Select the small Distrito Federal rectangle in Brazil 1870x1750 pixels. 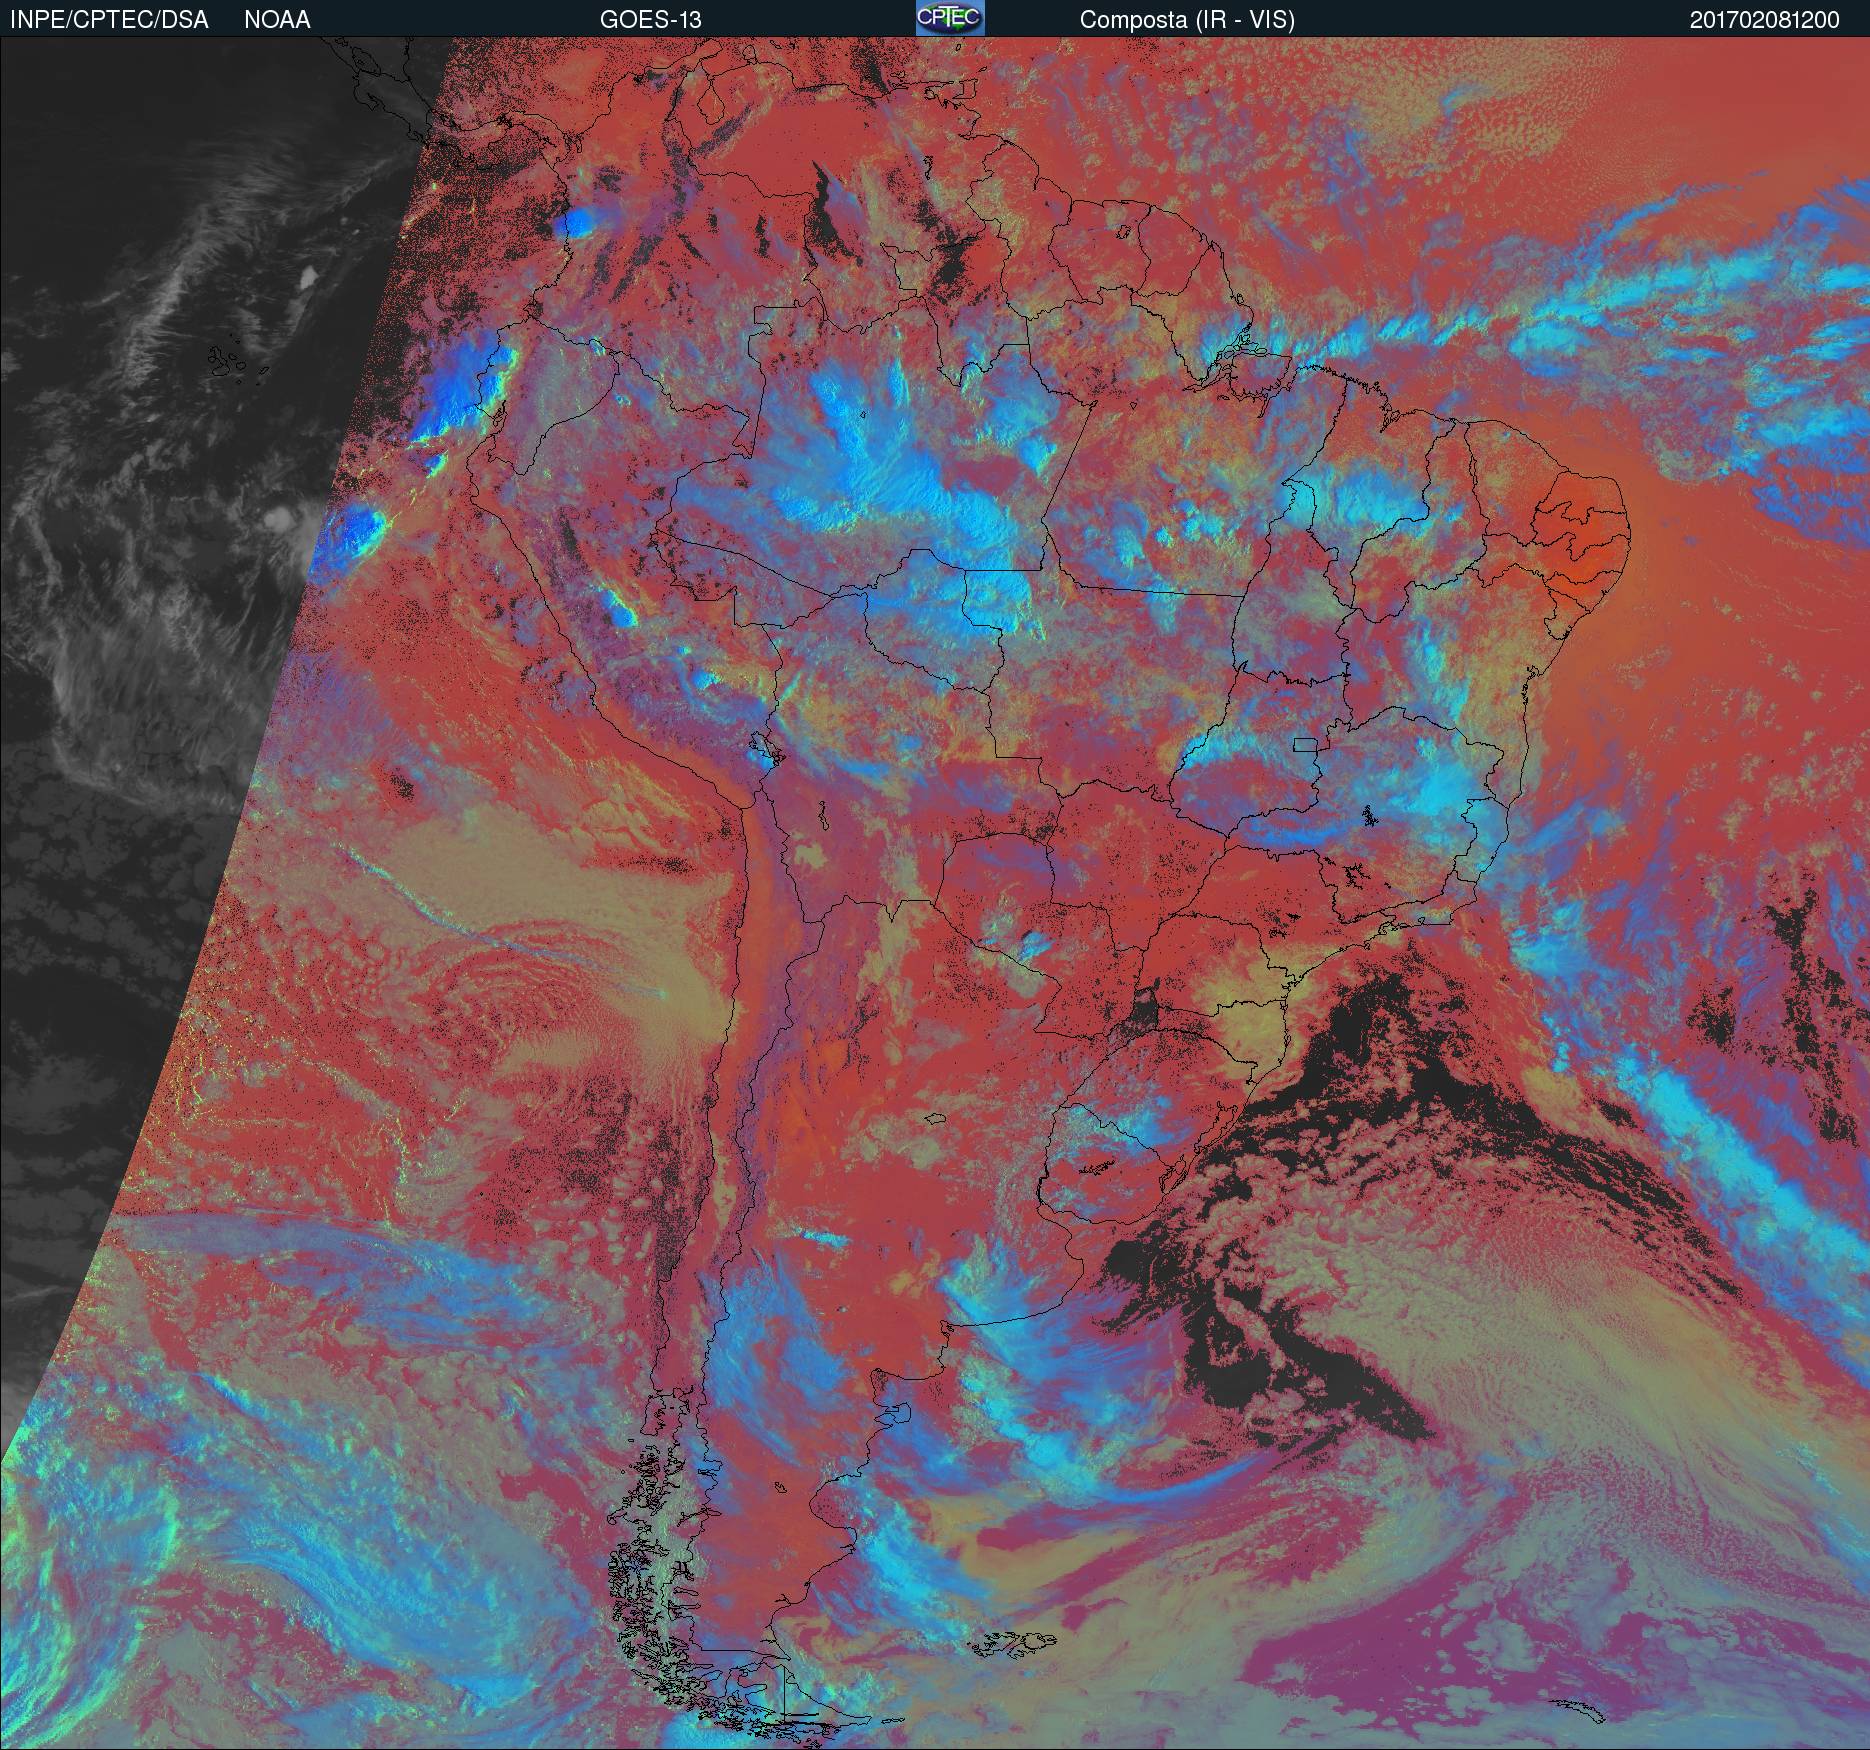[x=1304, y=744]
